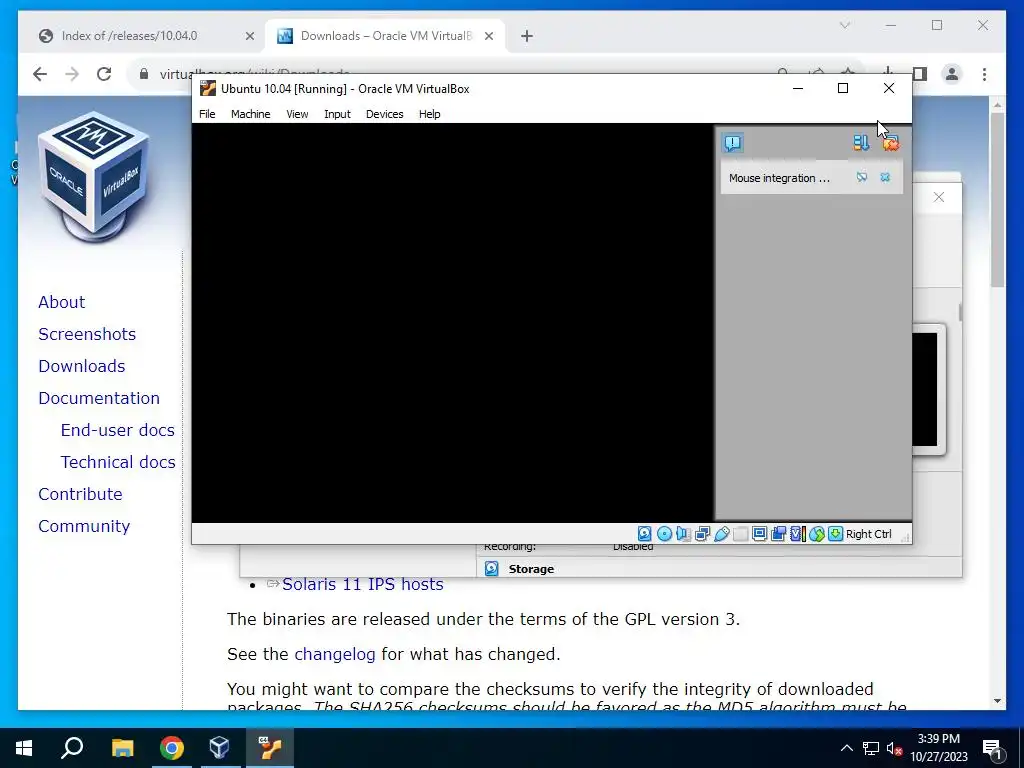Open the Screenshots link

tap(87, 334)
